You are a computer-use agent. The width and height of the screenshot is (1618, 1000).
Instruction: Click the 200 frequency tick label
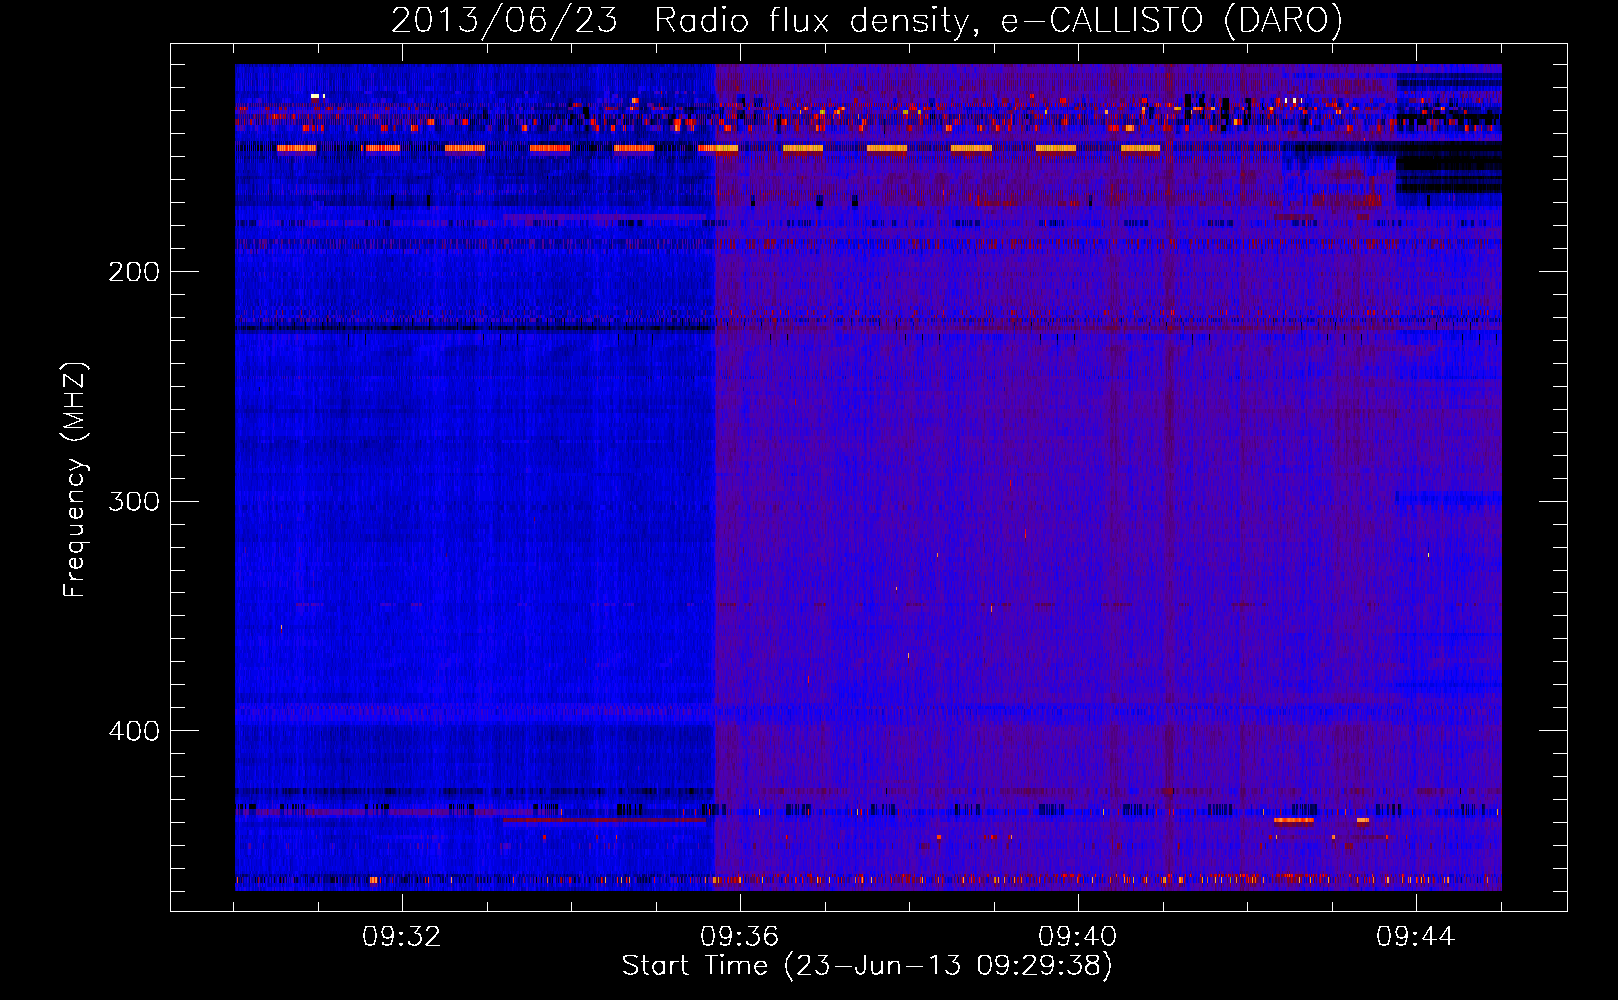134,272
